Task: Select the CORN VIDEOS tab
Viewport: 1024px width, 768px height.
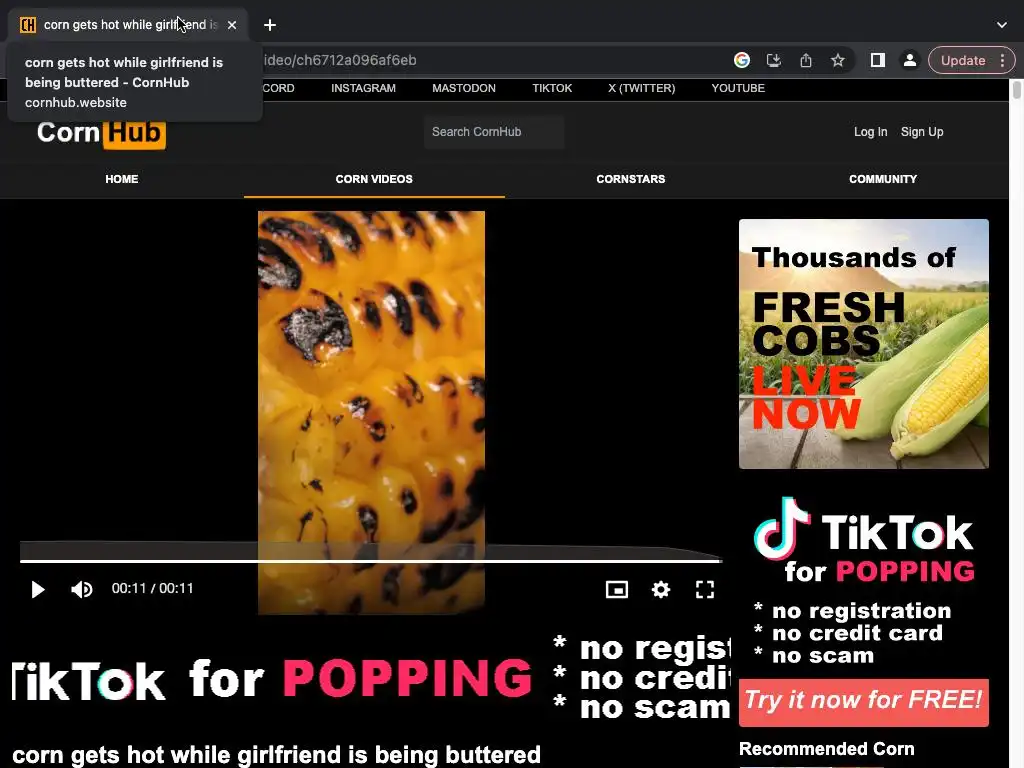Action: coord(374,179)
